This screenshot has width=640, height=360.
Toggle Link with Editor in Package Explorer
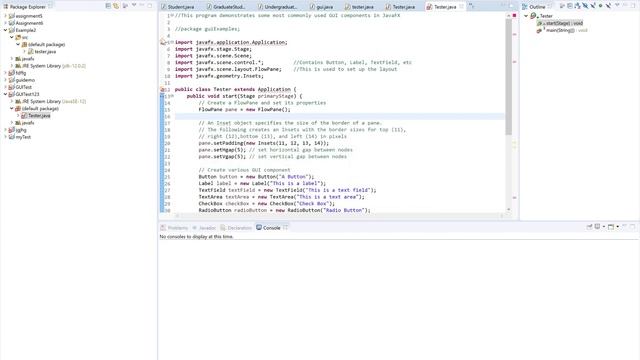(116, 6)
